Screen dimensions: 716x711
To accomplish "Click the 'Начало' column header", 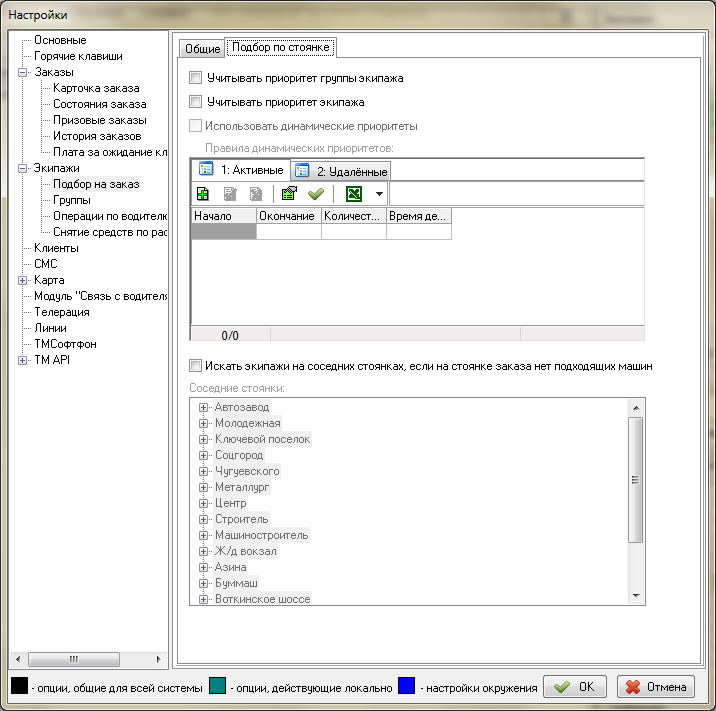I will tap(223, 216).
